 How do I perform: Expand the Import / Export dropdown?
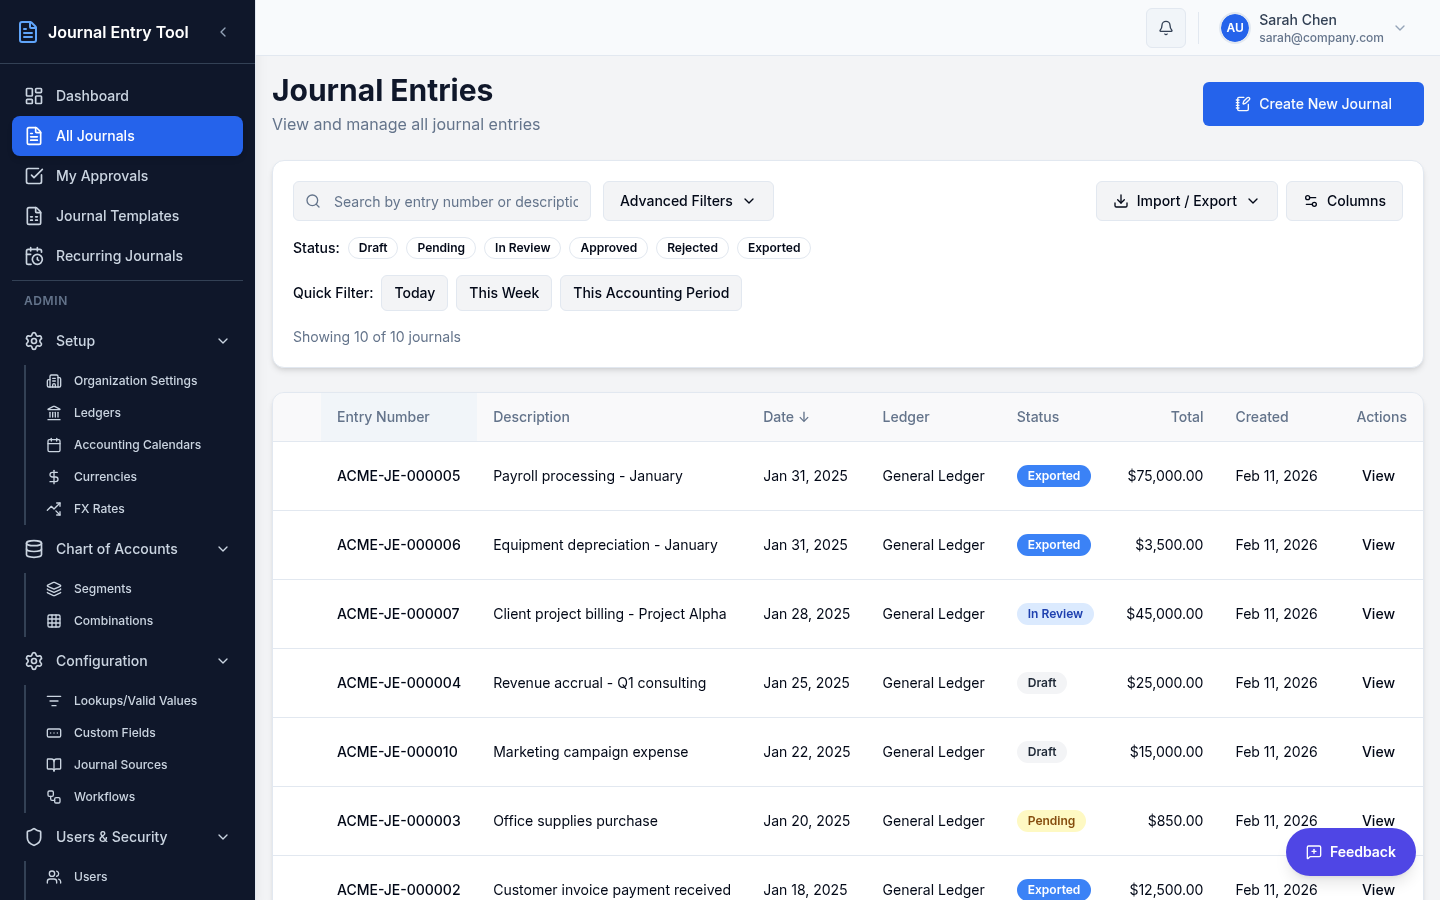pyautogui.click(x=1186, y=200)
